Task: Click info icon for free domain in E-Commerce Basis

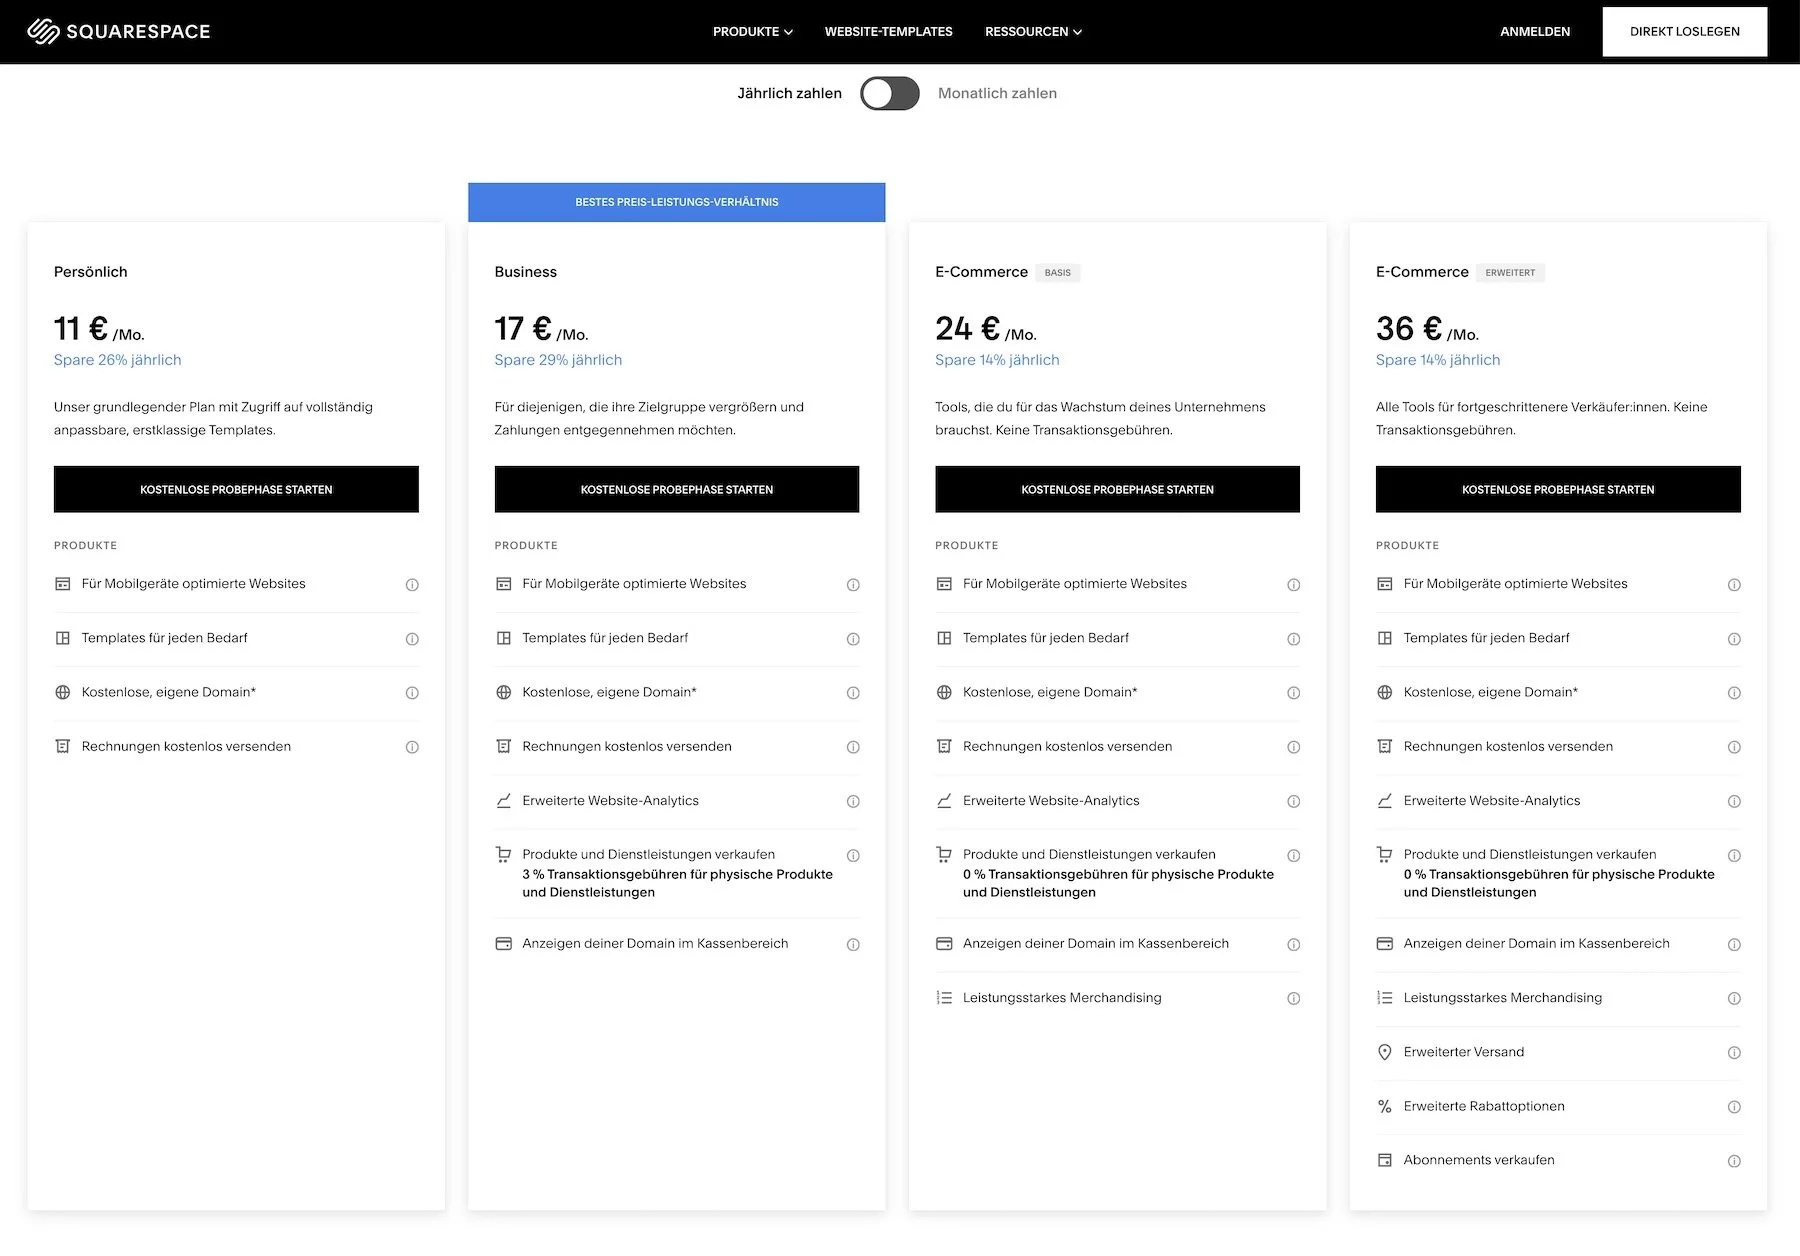Action: pos(1293,693)
